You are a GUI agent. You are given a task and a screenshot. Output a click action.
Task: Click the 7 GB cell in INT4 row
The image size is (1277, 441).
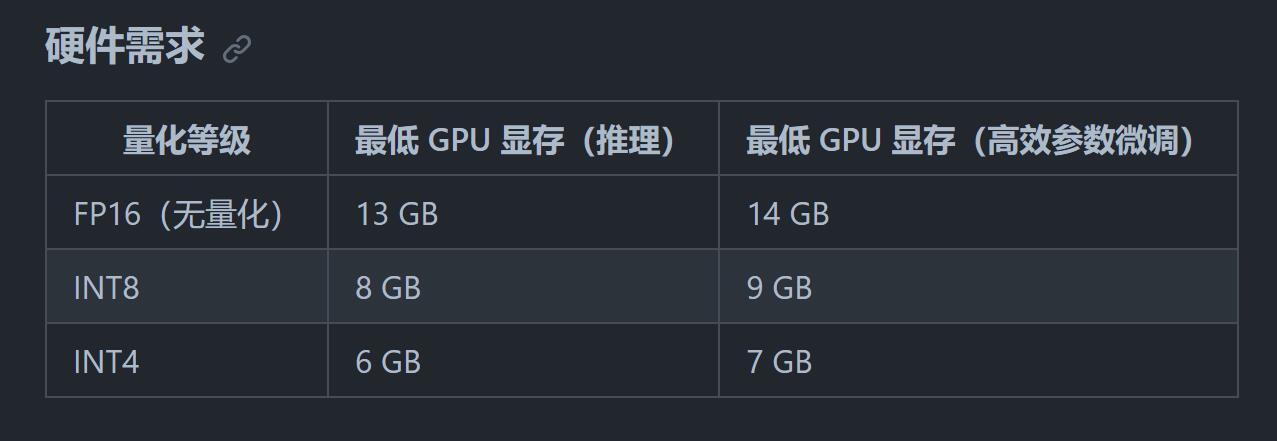coord(779,361)
